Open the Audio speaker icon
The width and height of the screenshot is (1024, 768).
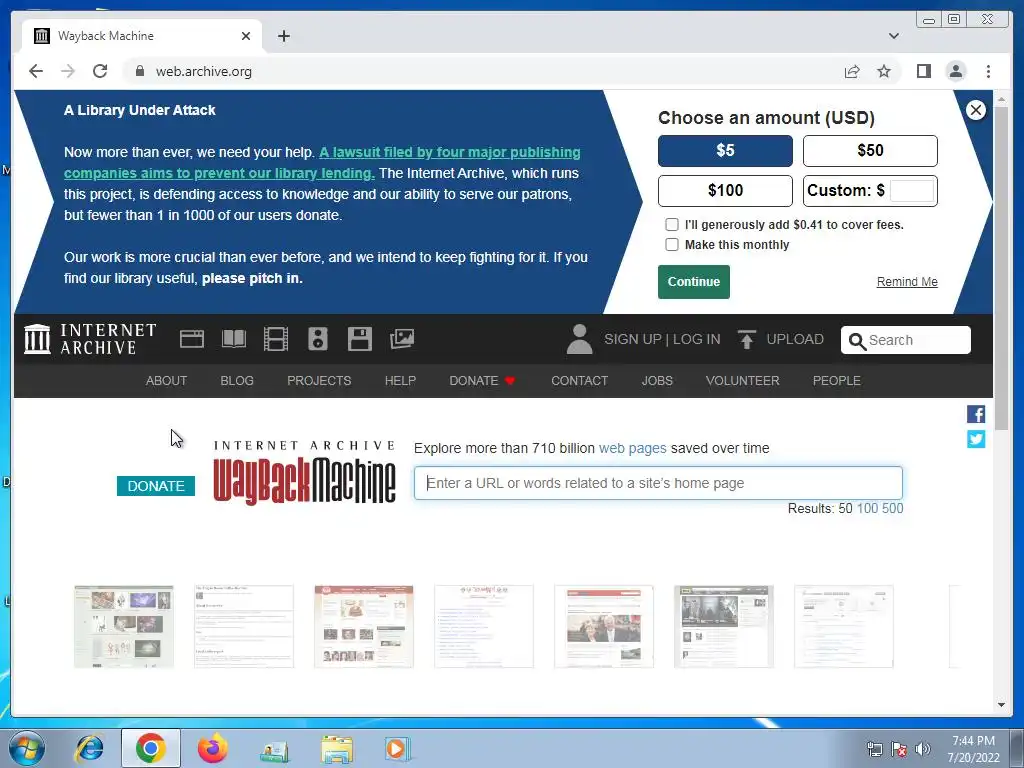pos(317,339)
